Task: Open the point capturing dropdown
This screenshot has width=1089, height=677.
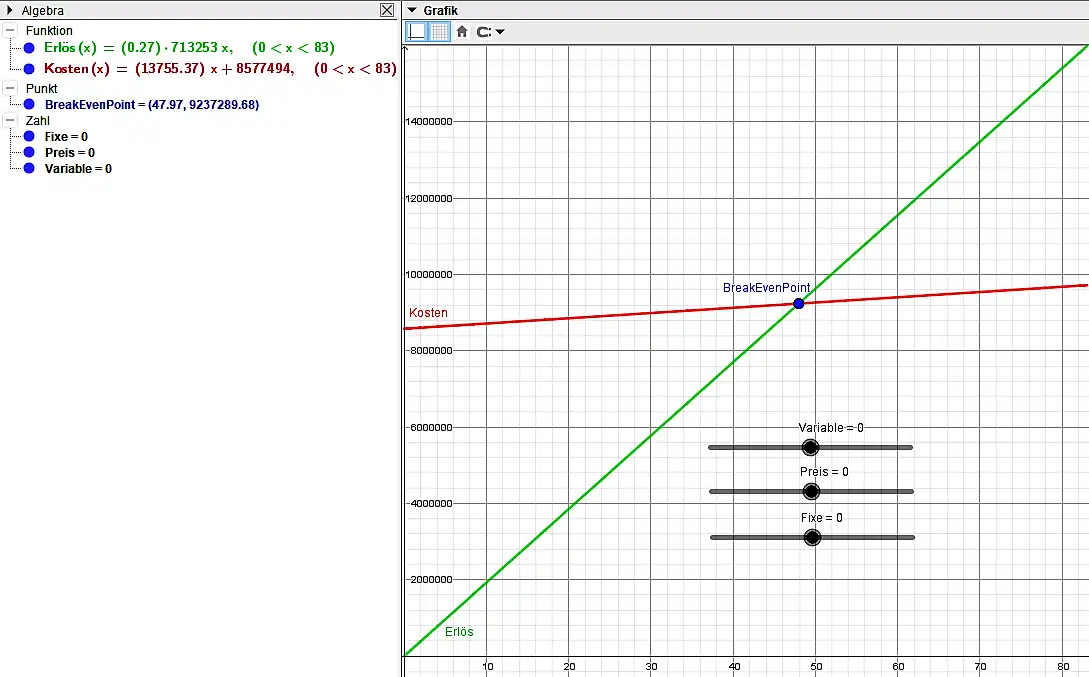Action: tap(491, 32)
